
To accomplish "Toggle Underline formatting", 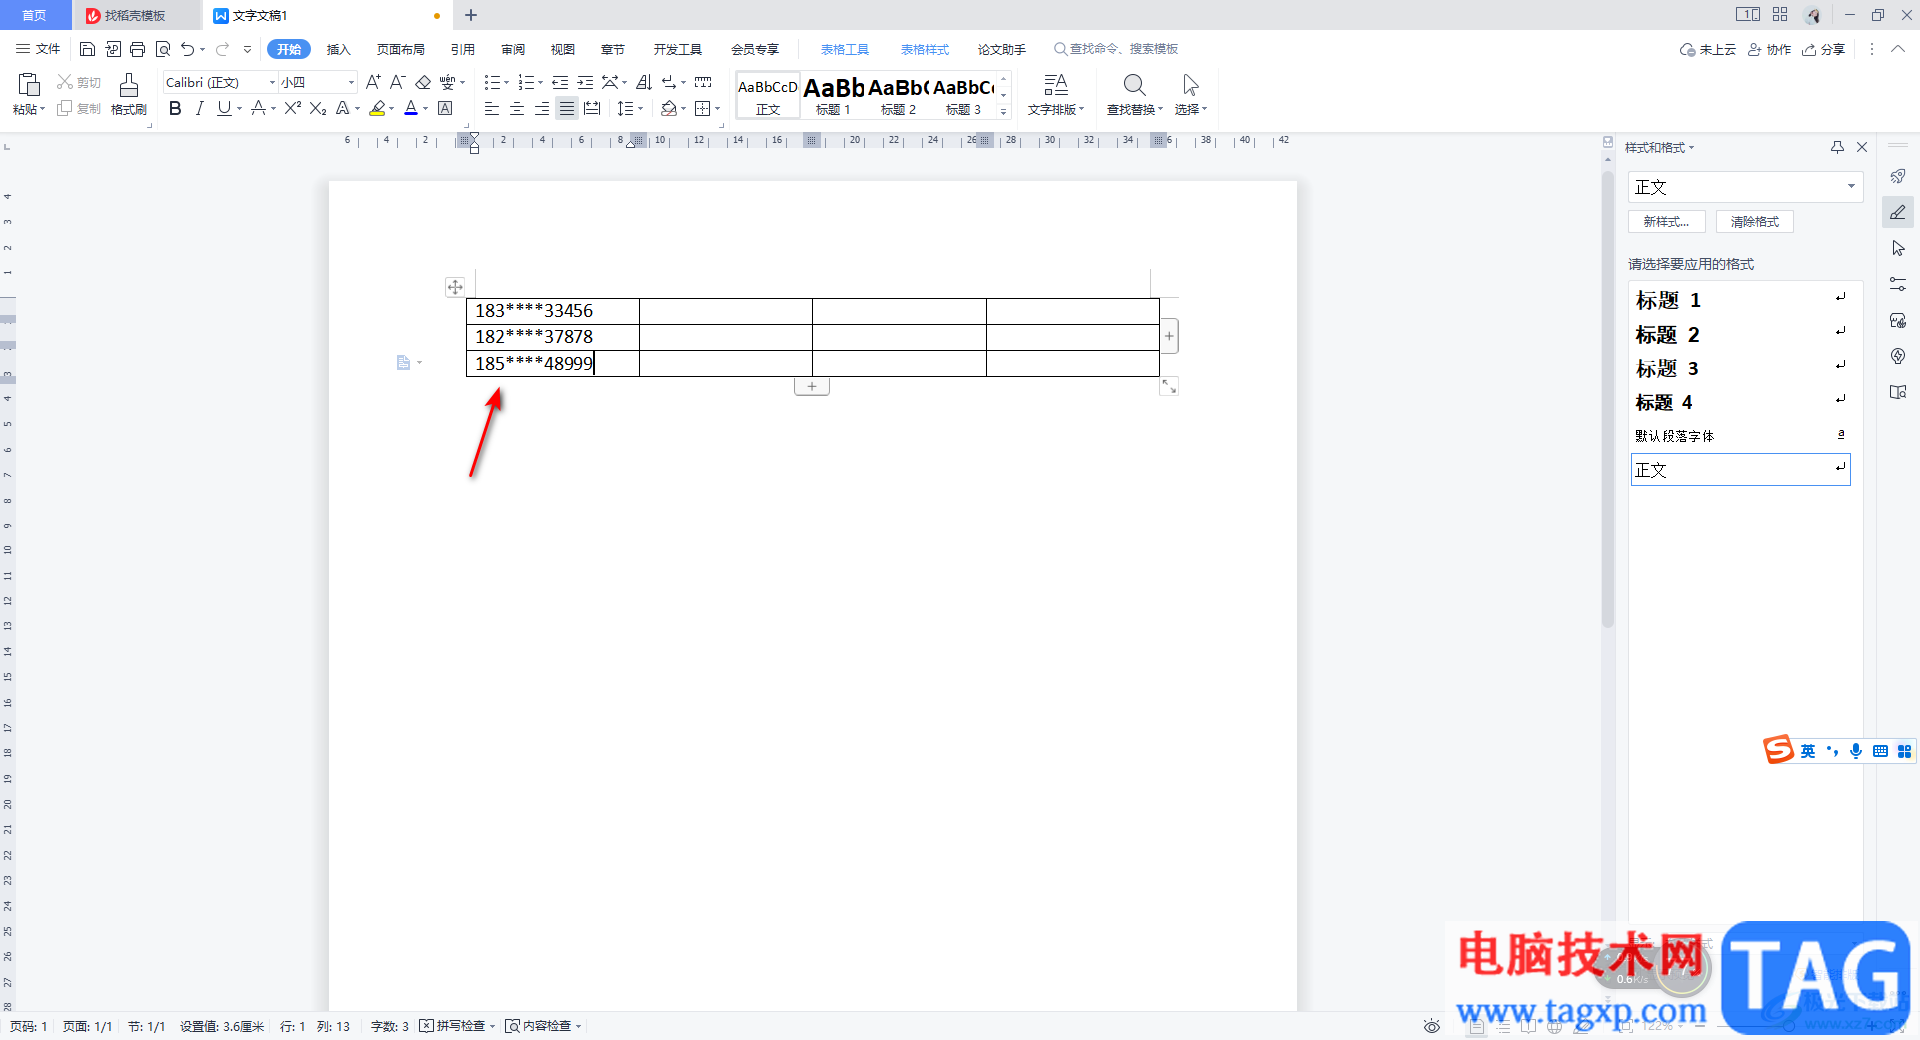I will click(224, 108).
